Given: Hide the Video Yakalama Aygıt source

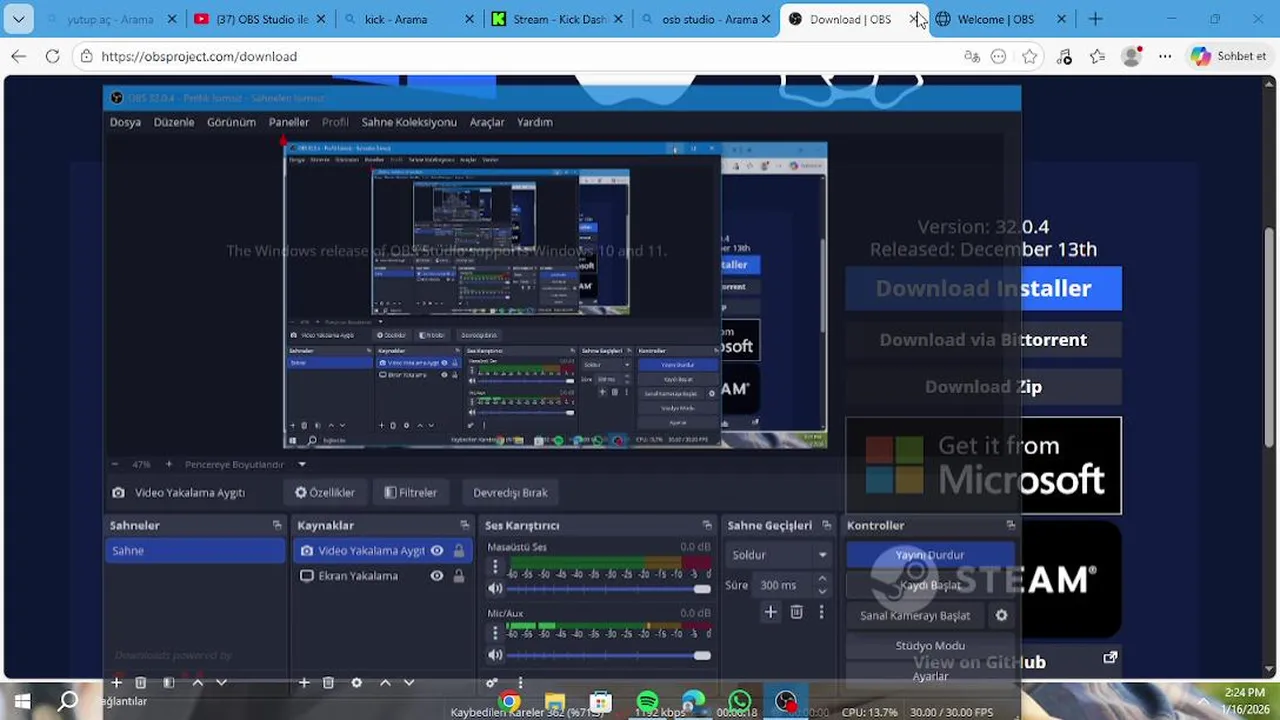Looking at the screenshot, I should [436, 550].
